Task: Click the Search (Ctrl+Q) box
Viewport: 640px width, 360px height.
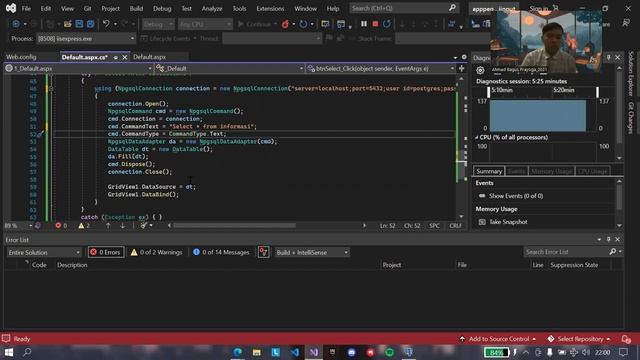Action: coord(404,8)
